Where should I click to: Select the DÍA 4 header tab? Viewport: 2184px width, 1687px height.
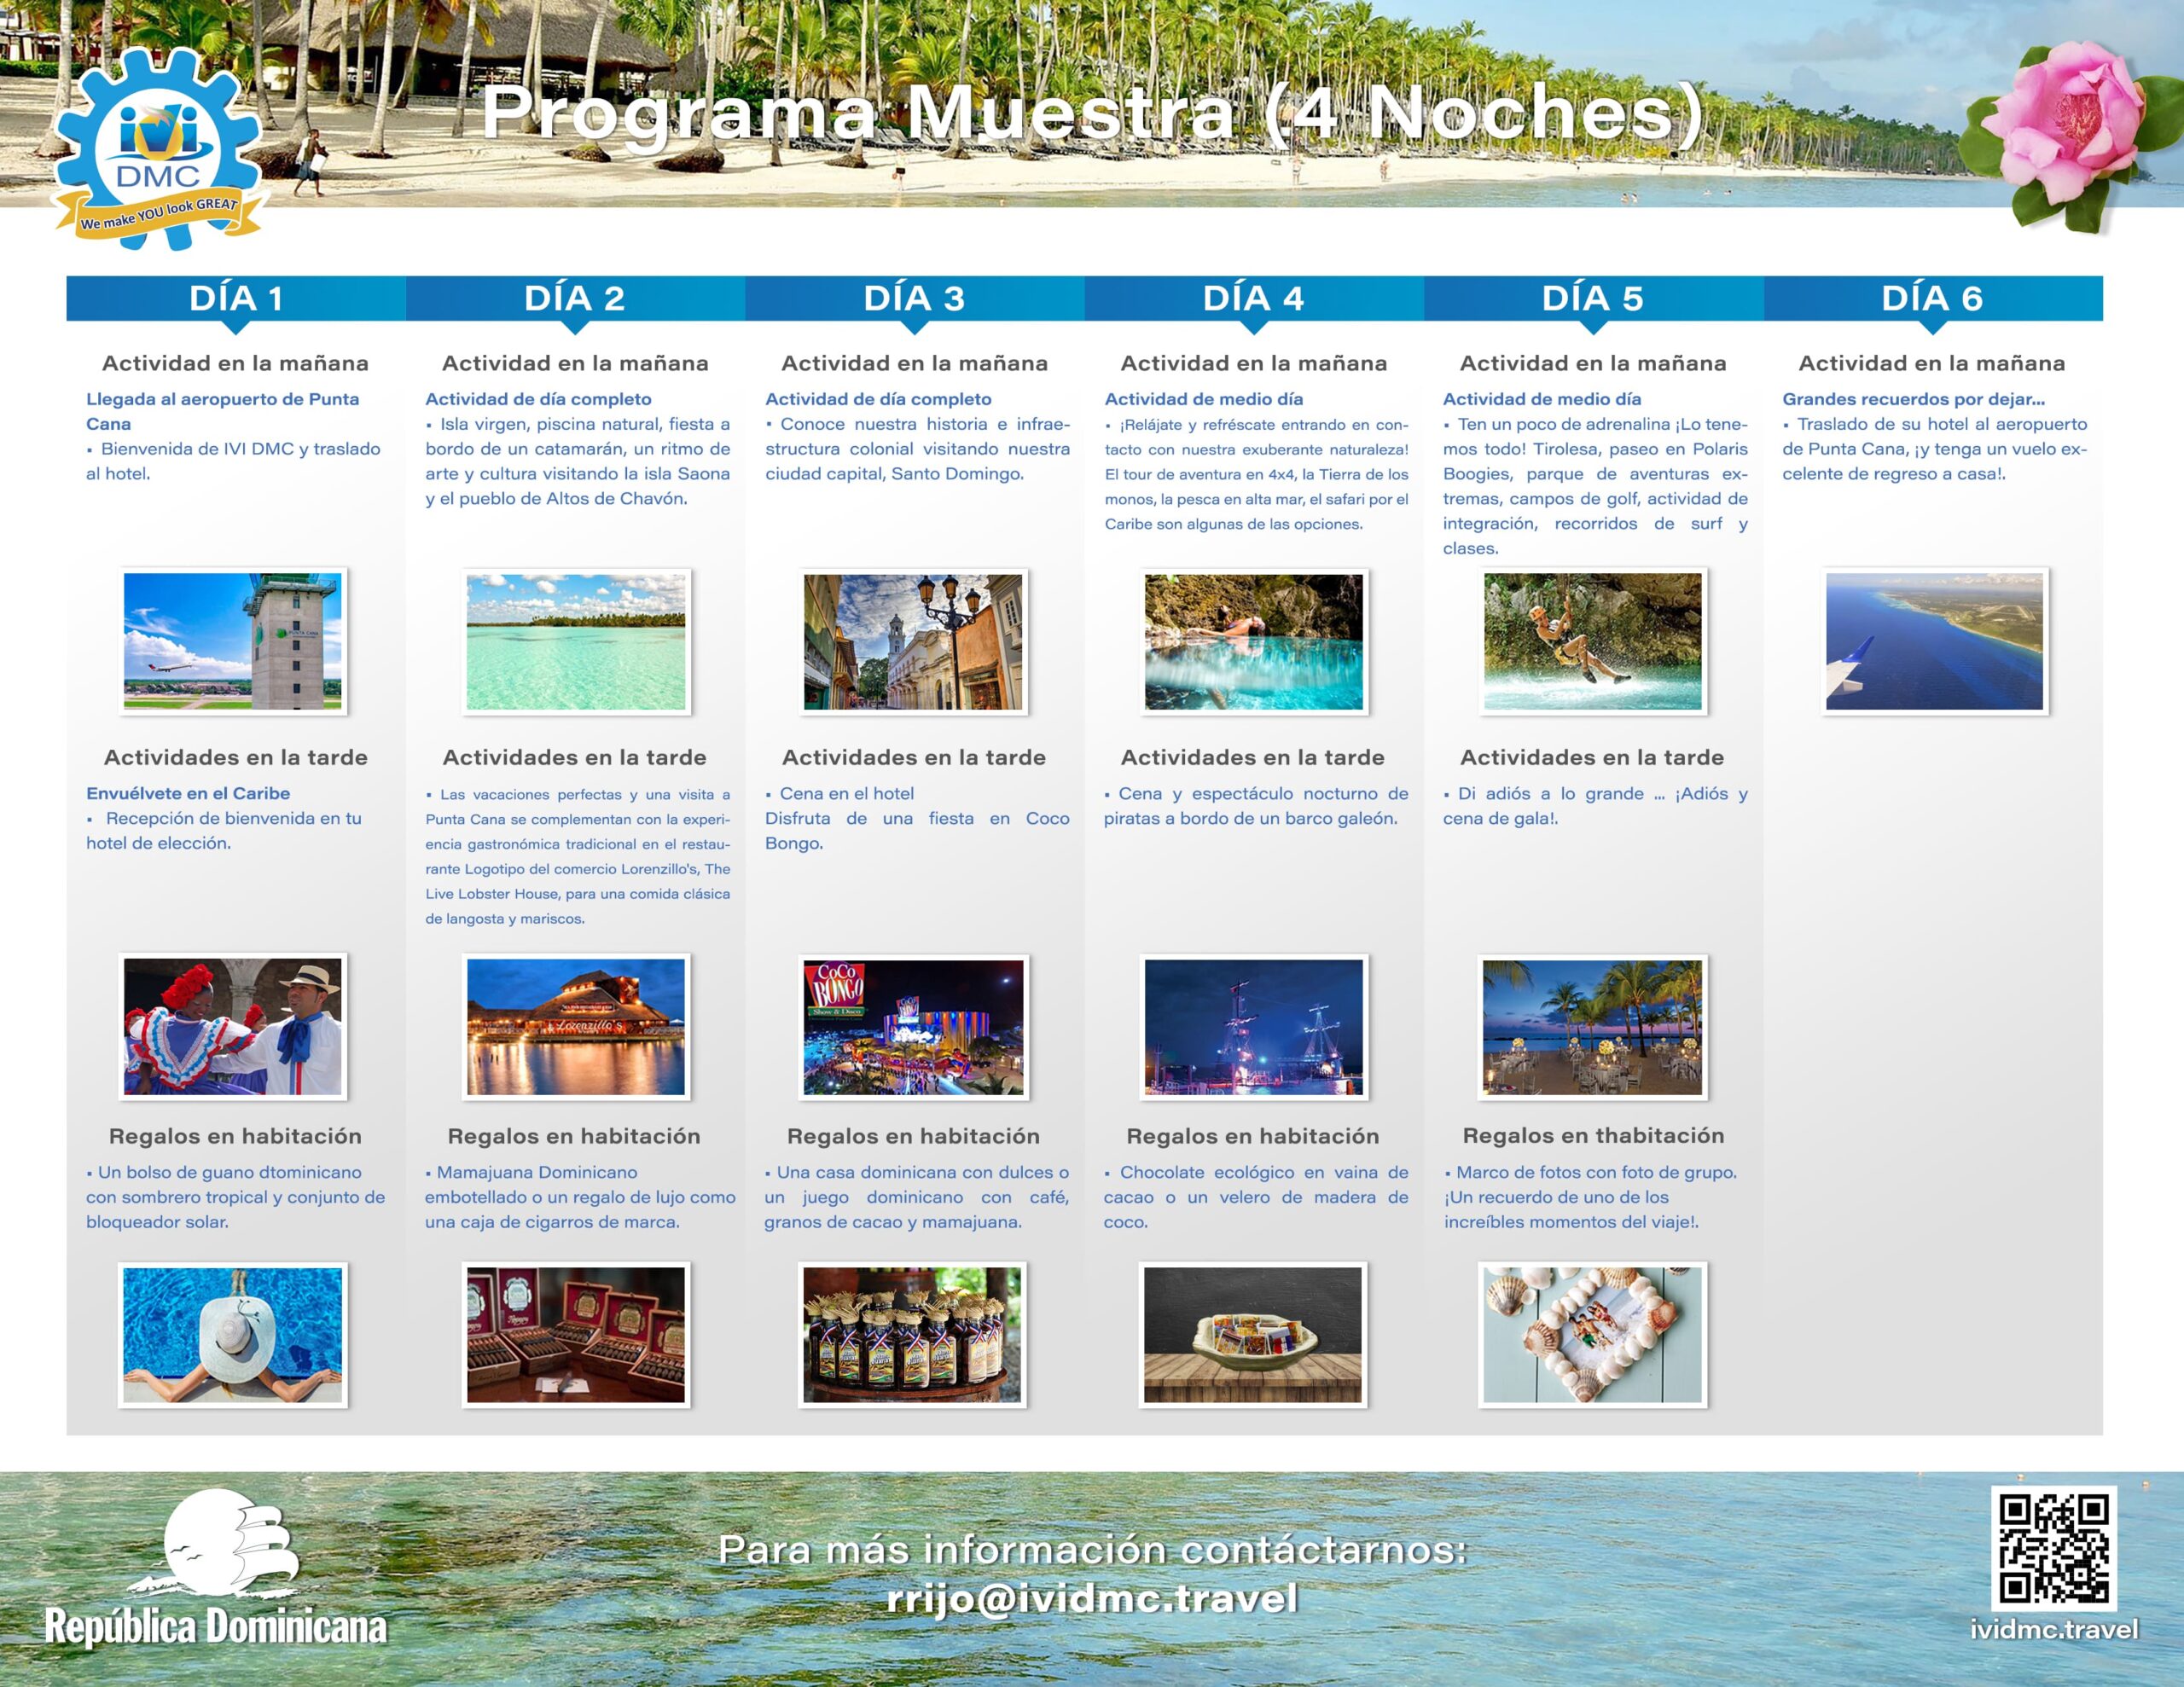pos(1253,298)
